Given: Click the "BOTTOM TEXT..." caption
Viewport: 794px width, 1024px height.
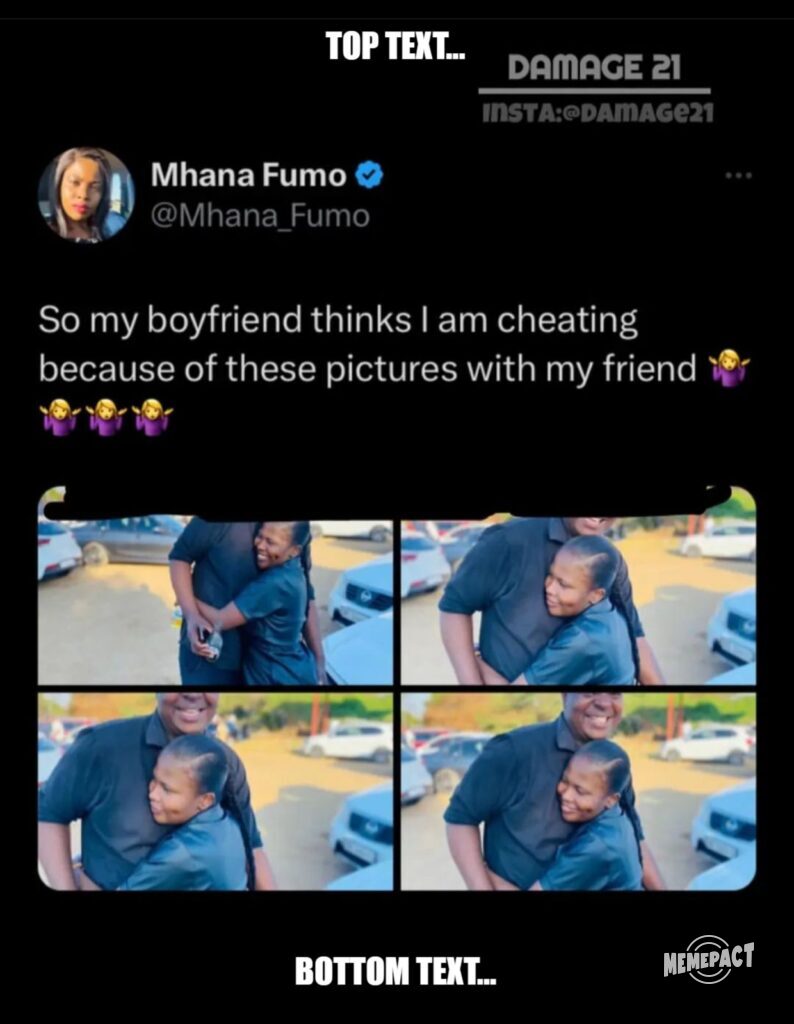Looking at the screenshot, I should click(x=395, y=970).
